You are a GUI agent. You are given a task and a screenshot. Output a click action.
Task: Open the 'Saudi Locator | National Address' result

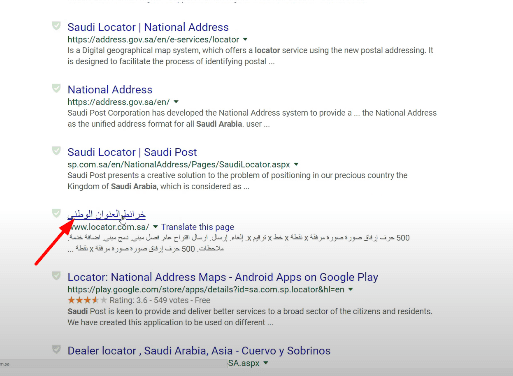pyautogui.click(x=148, y=27)
